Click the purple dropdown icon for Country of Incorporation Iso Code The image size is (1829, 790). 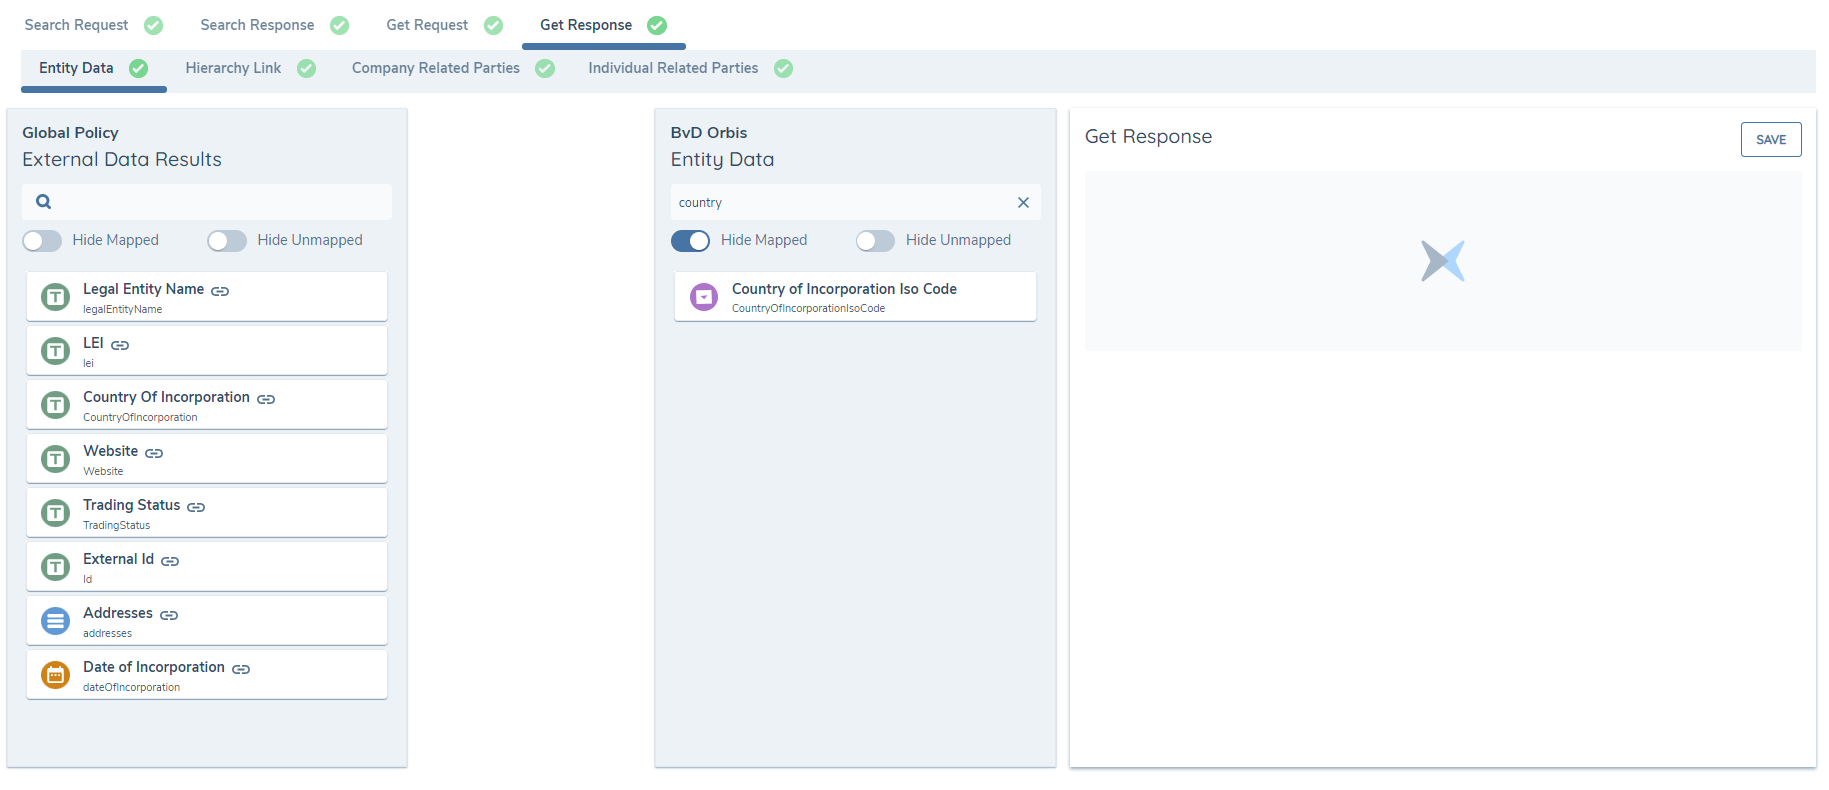704,297
